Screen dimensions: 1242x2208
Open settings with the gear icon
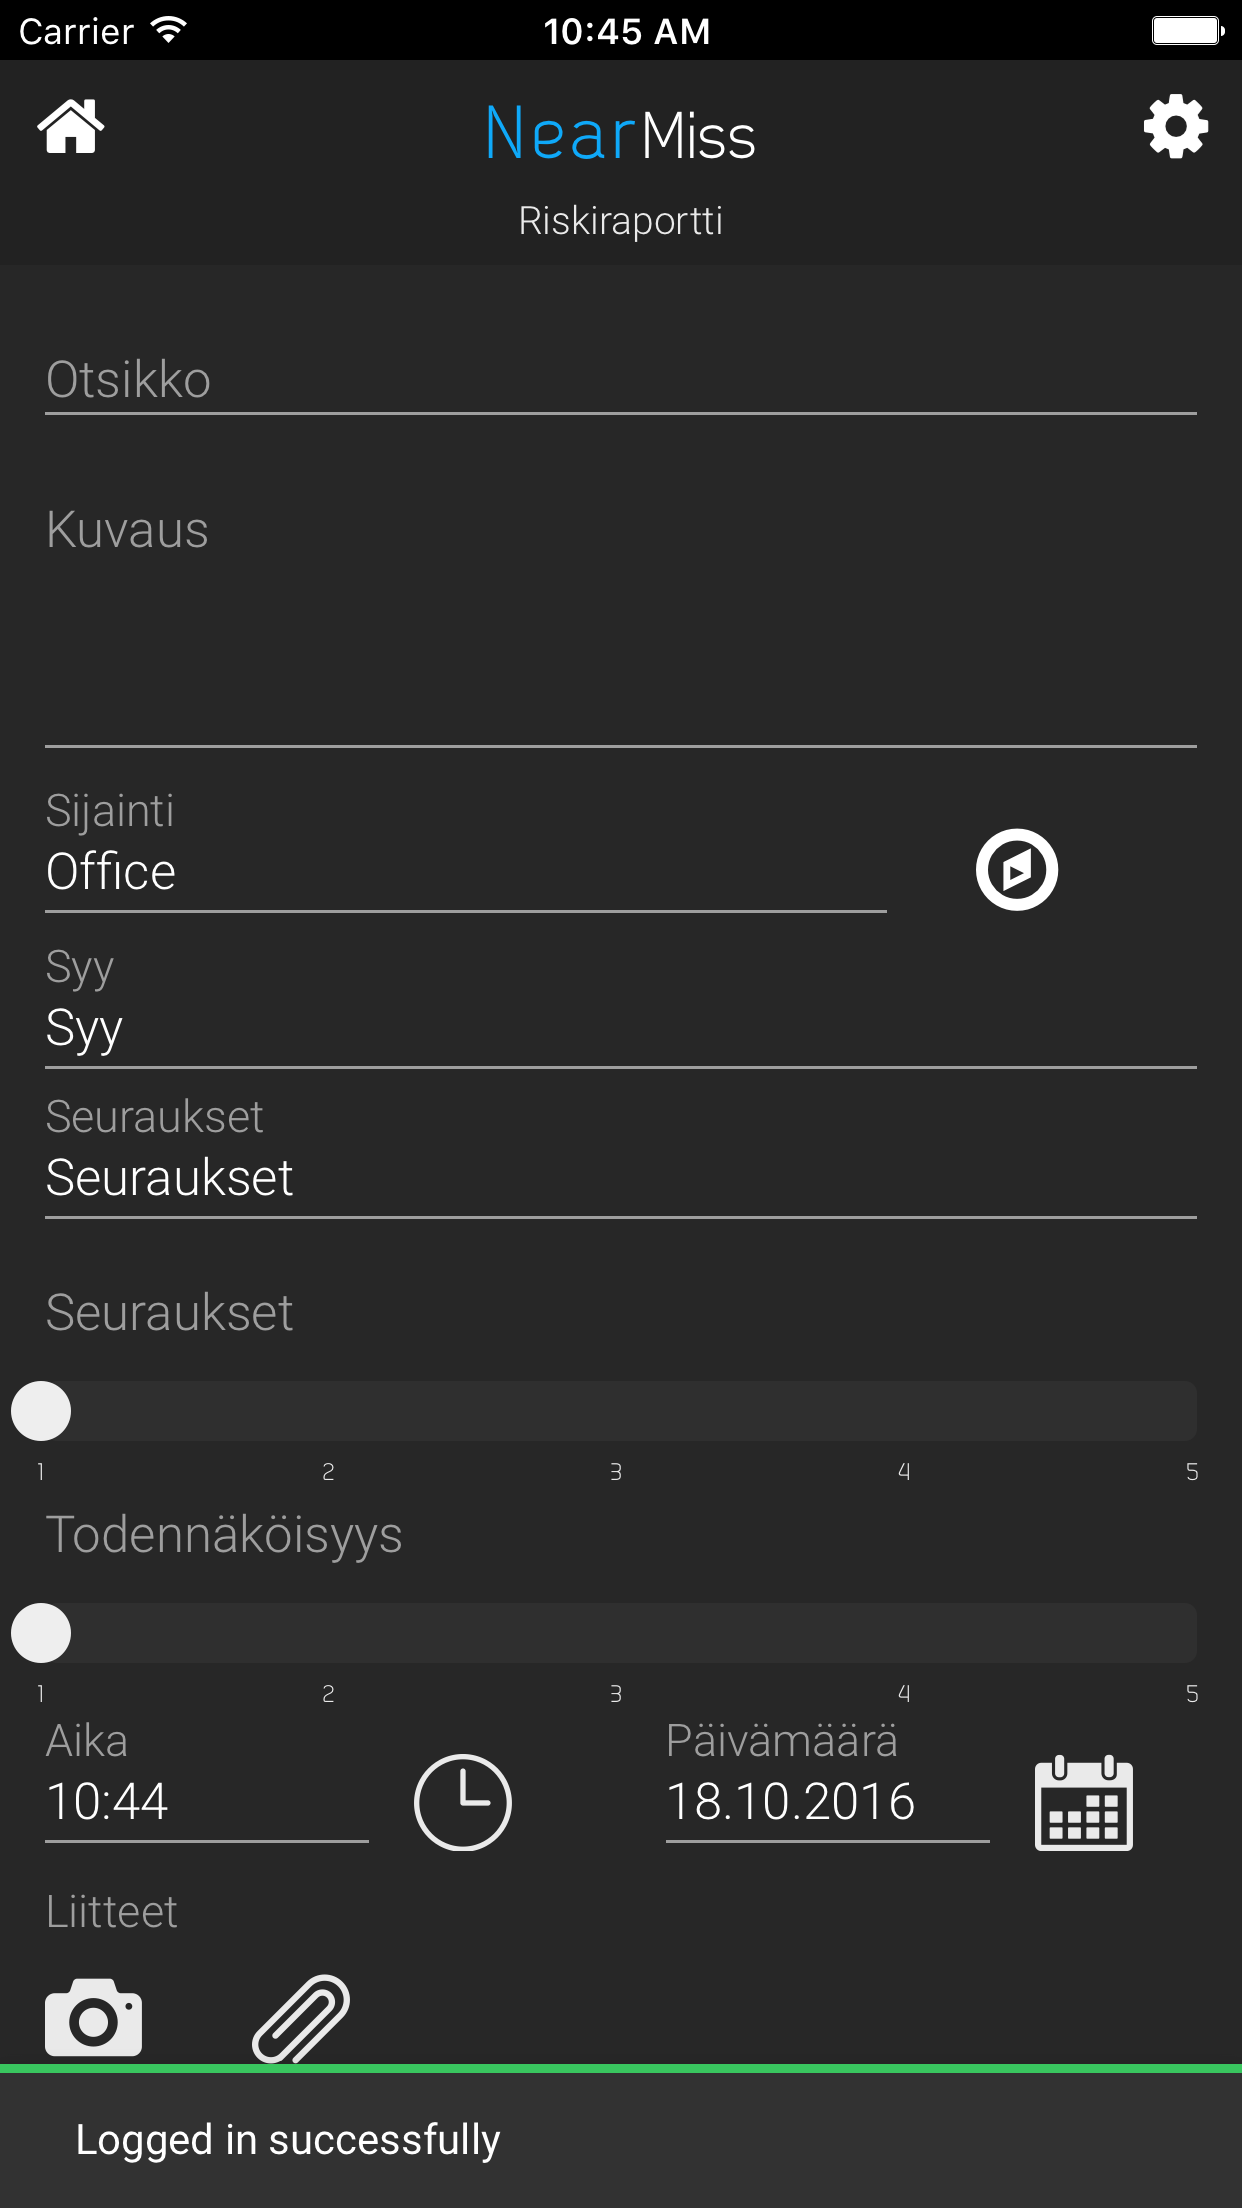click(1176, 127)
